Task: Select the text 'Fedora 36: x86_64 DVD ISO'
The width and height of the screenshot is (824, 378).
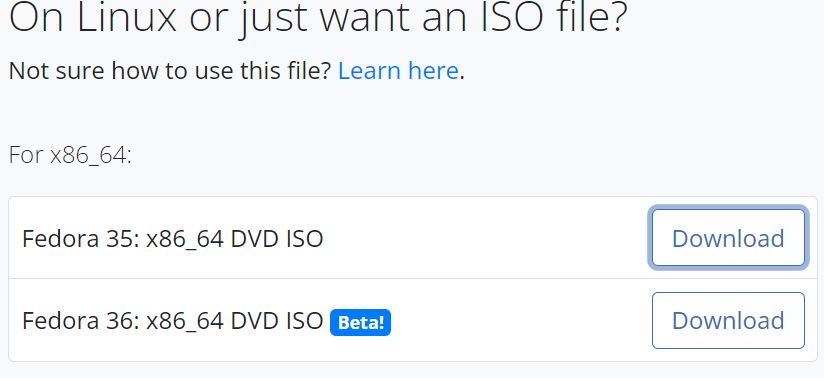Action: (172, 321)
